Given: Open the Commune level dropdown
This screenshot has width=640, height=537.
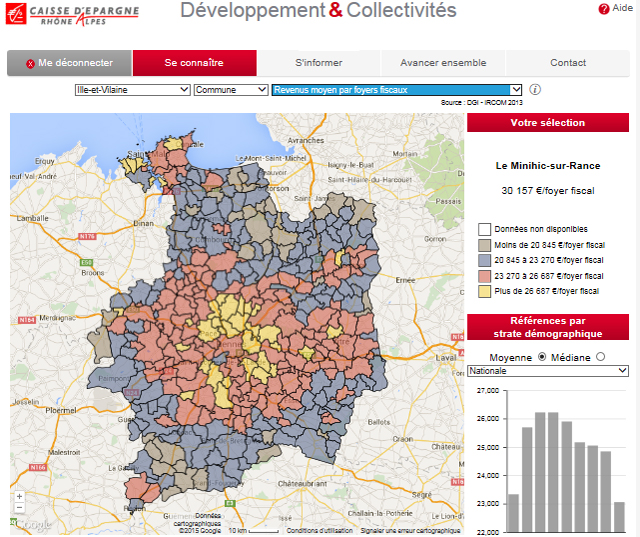Looking at the screenshot, I should click(230, 89).
